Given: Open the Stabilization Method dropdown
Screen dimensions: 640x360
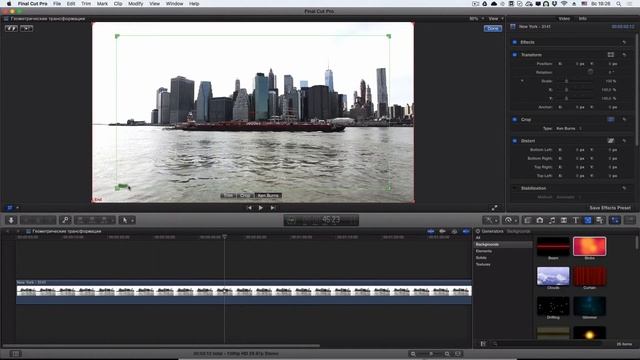Looking at the screenshot, I should click(x=568, y=197).
